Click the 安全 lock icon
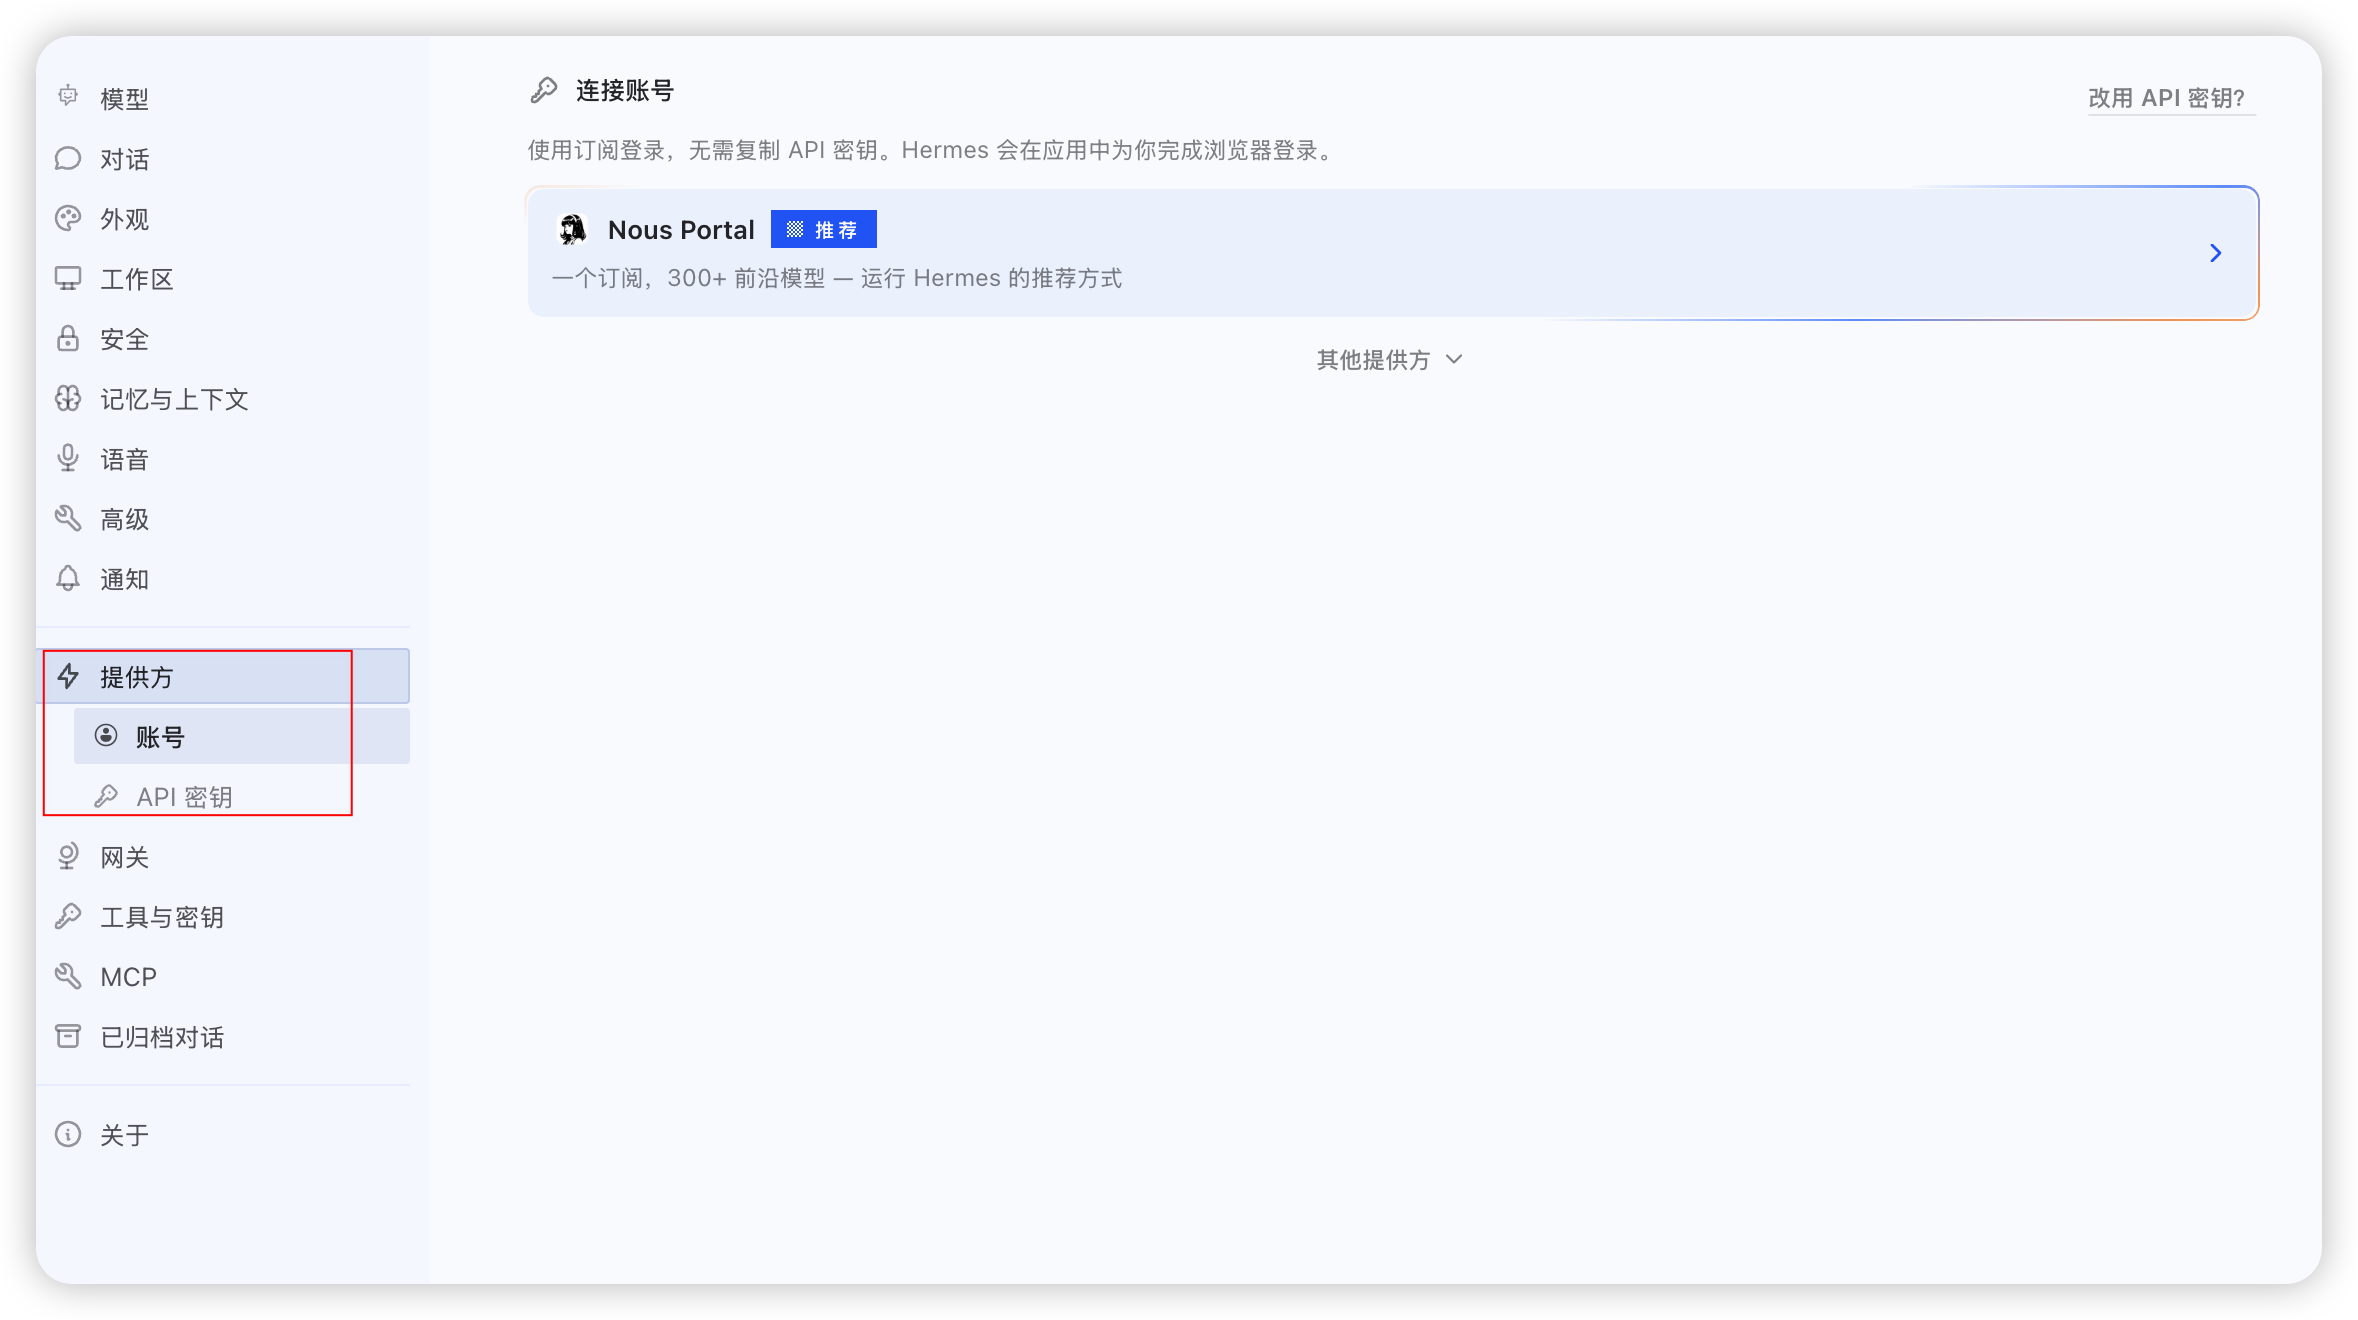The width and height of the screenshot is (2358, 1320). [x=68, y=339]
